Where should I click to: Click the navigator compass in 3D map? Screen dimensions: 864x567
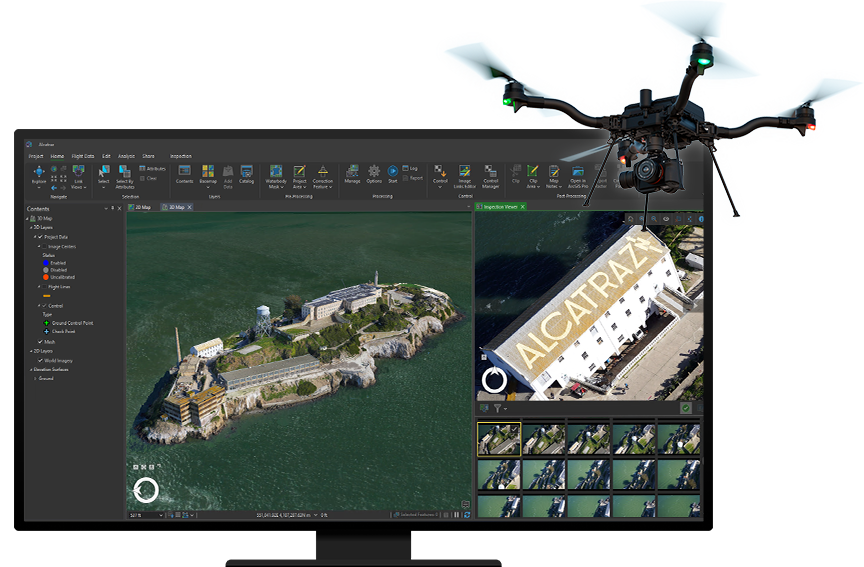(146, 490)
